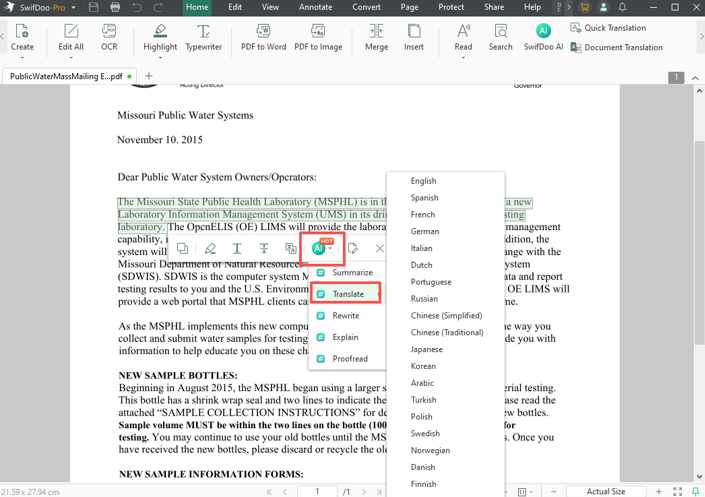Viewport: 705px width, 497px height.
Task: Click the Actual Size zoom field
Action: [606, 492]
